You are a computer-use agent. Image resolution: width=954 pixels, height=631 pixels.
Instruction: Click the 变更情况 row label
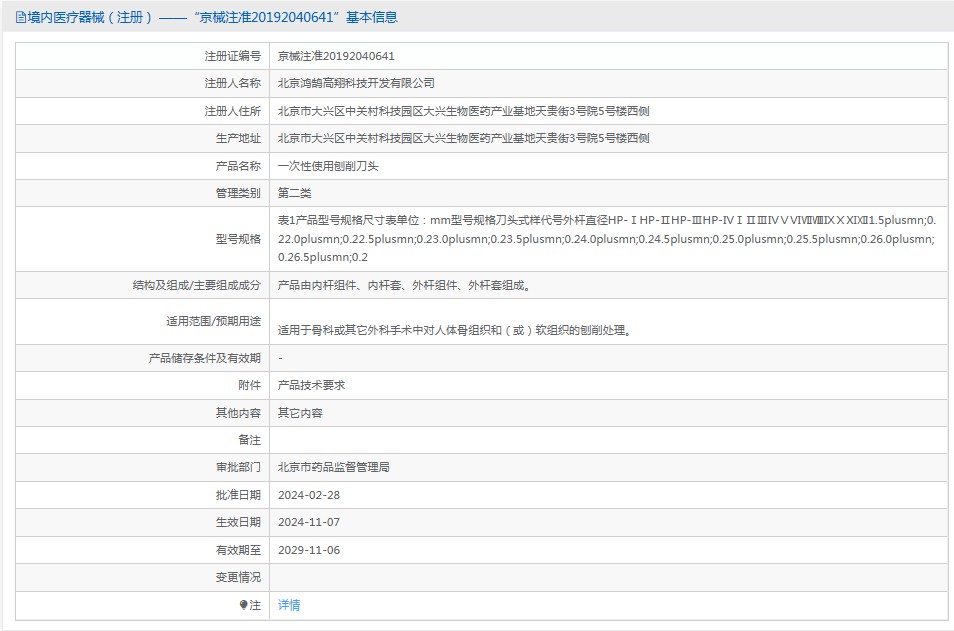click(238, 577)
